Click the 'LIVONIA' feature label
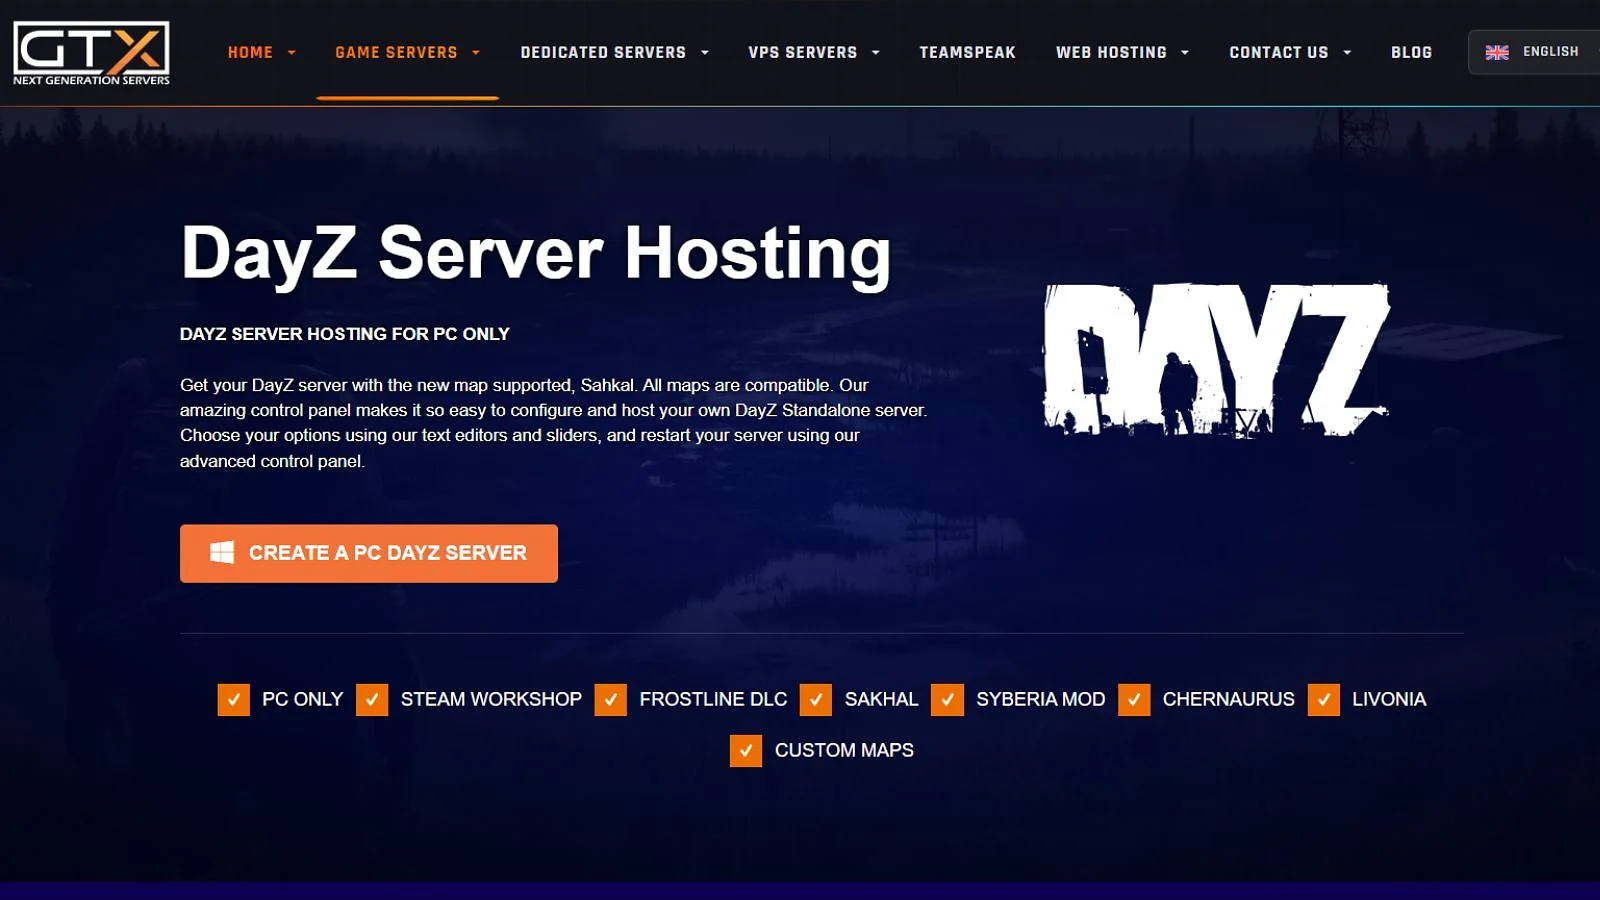 [1389, 700]
